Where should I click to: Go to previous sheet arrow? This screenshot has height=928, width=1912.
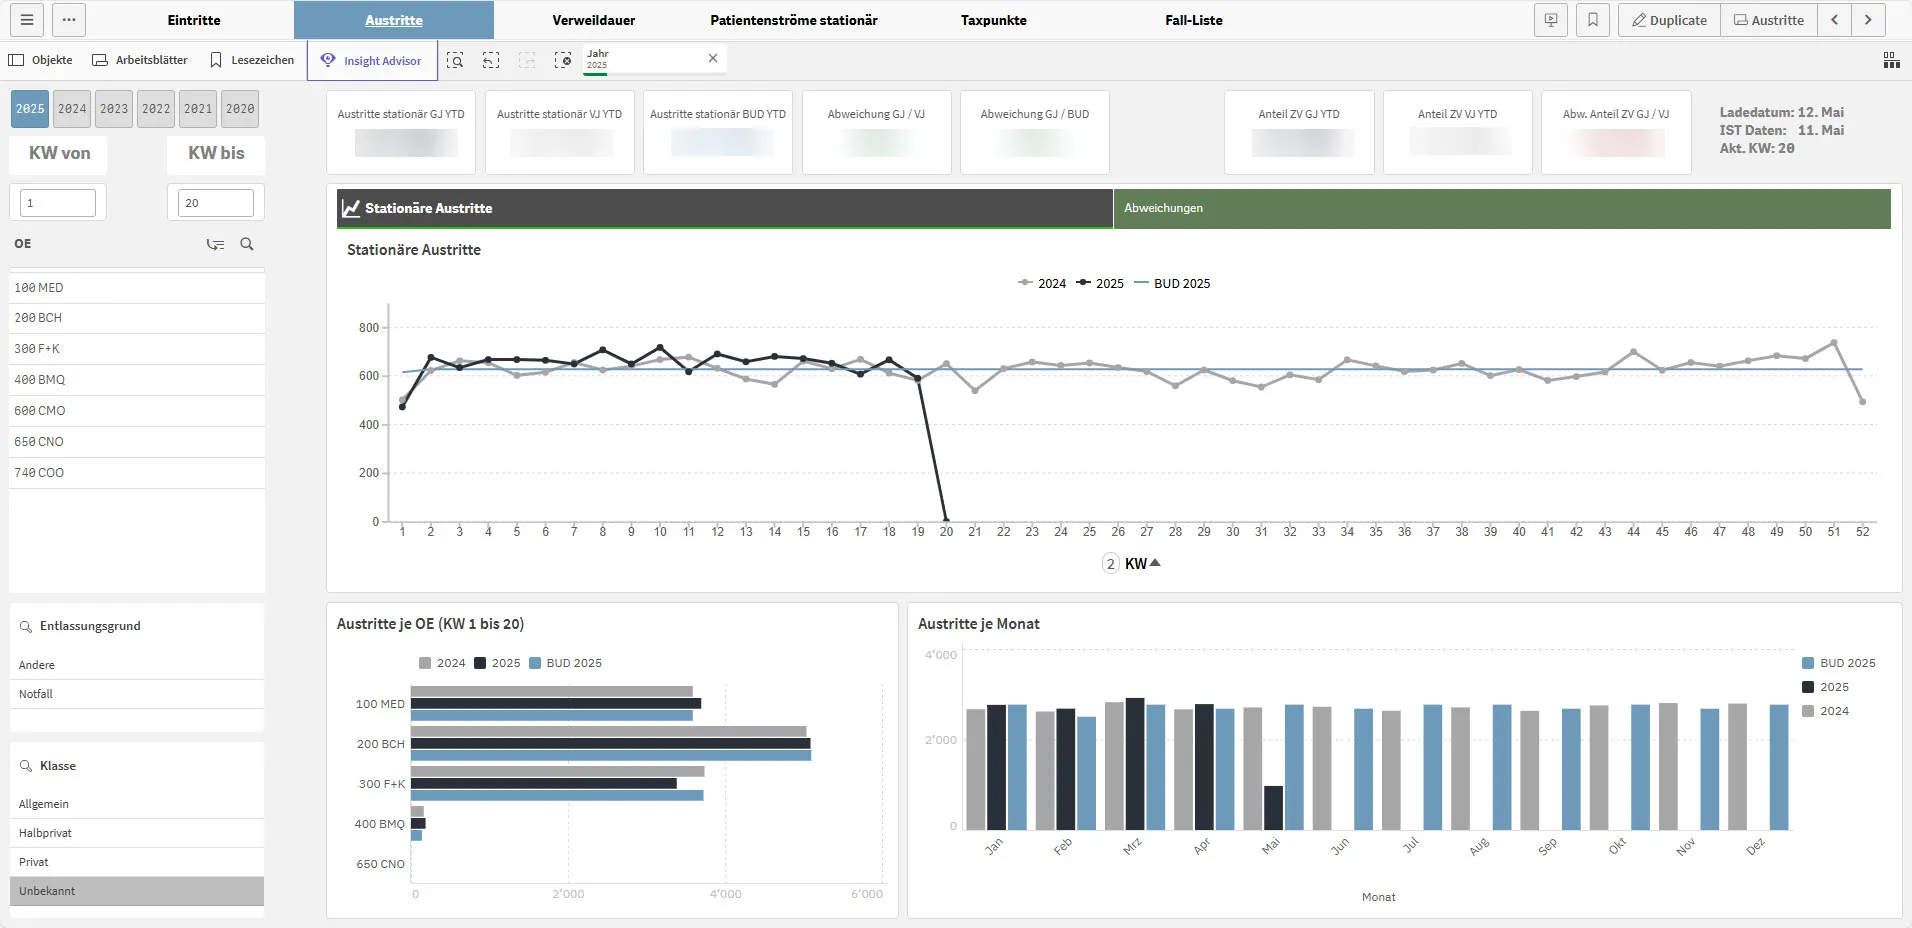click(x=1835, y=20)
